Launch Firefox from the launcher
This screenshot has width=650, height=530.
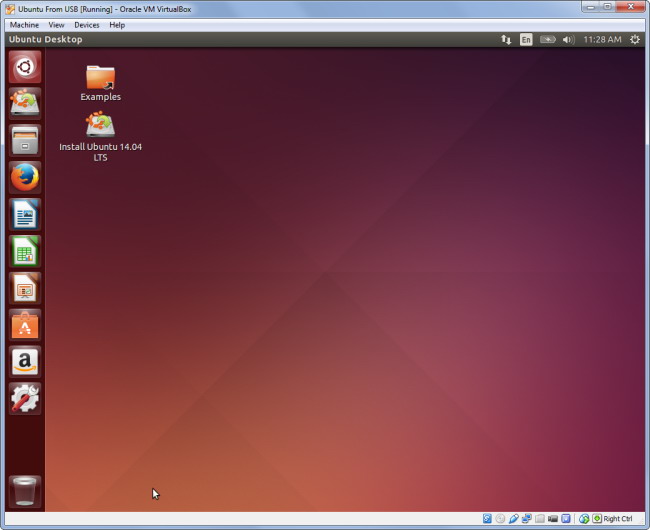coord(25,177)
